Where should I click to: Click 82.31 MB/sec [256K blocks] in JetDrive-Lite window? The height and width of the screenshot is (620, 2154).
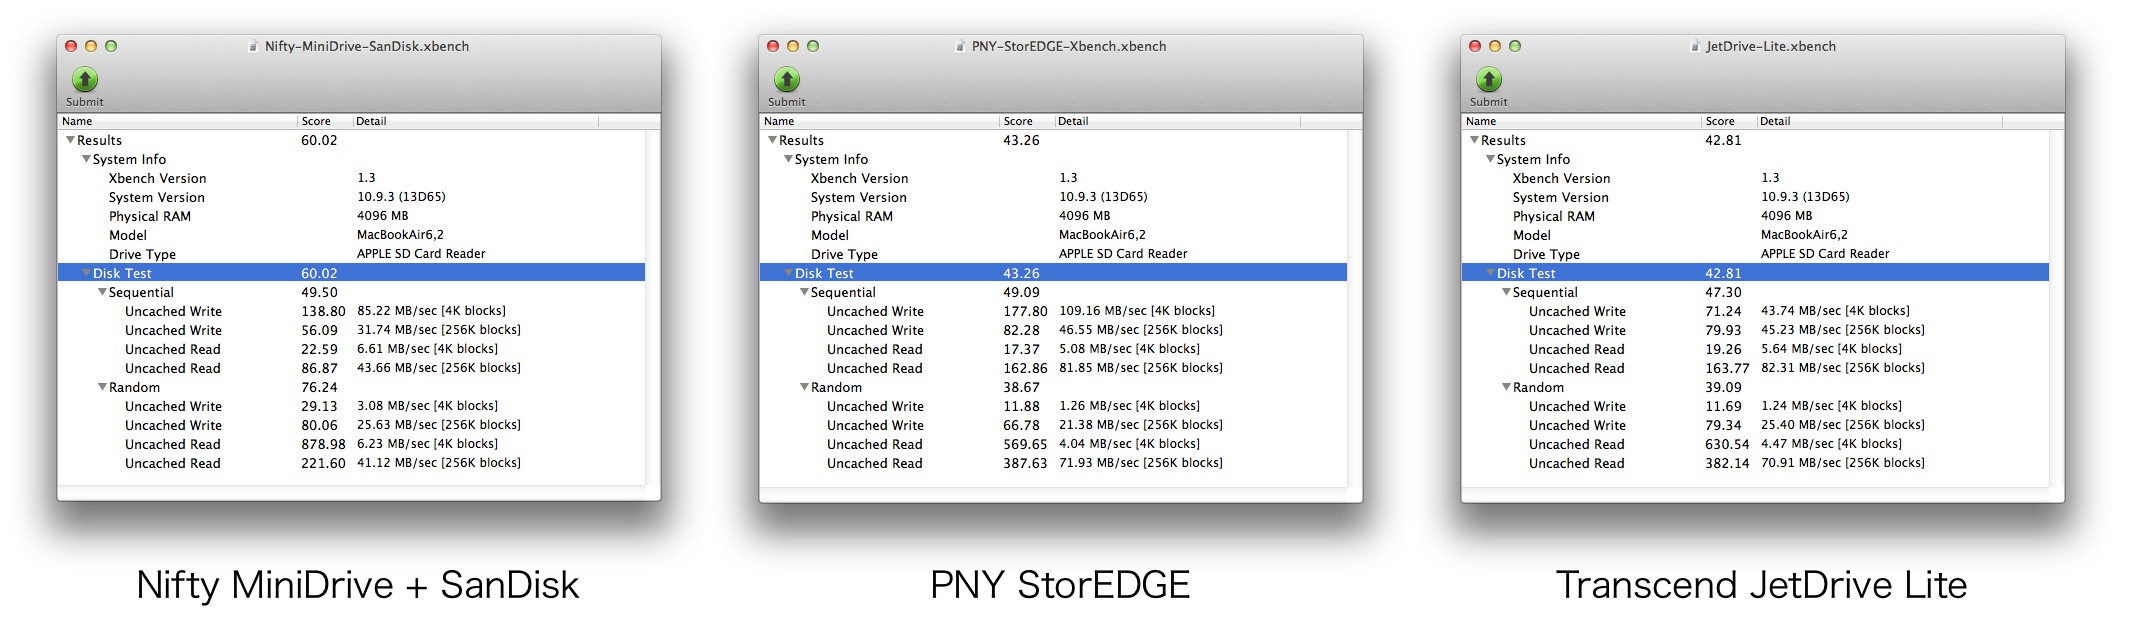pos(1843,368)
